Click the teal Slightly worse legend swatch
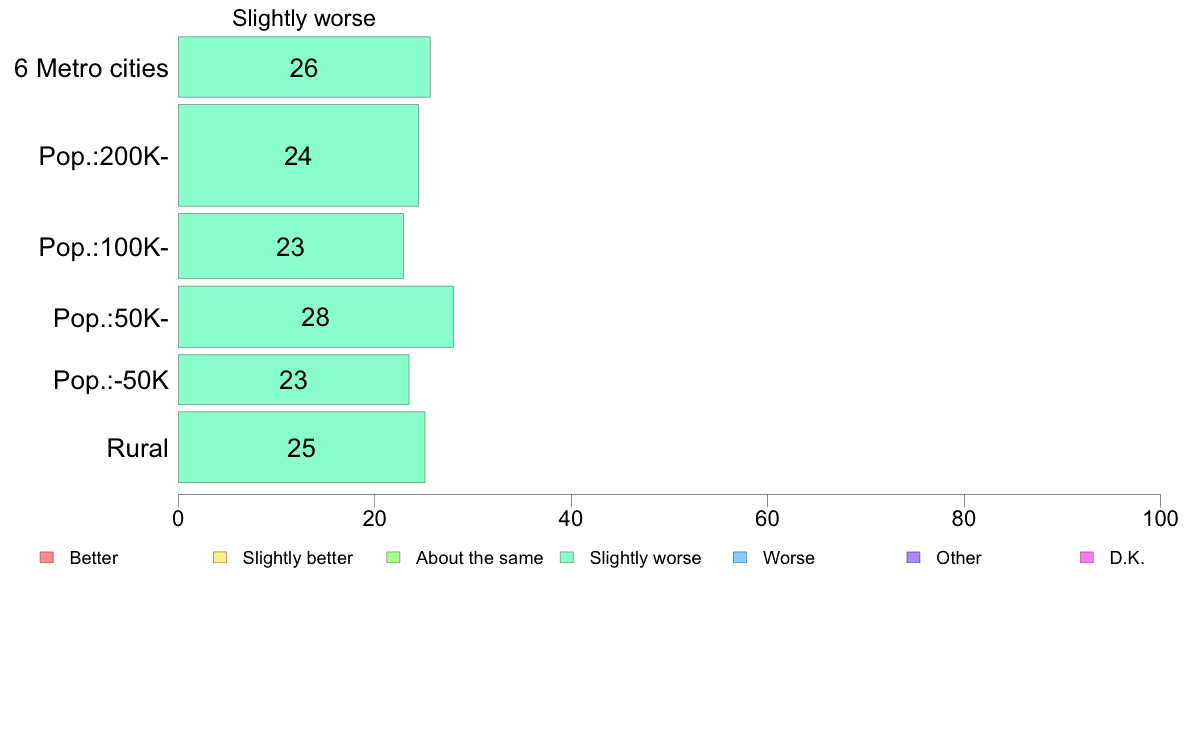This screenshot has width=1188, height=736. point(567,558)
